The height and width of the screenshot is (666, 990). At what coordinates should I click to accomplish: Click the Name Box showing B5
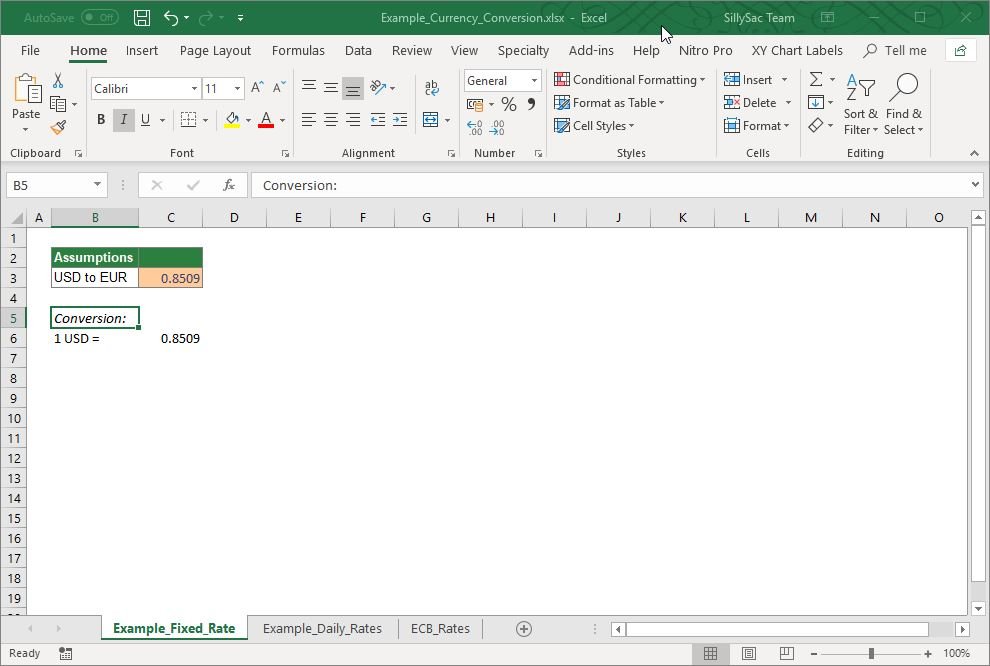click(48, 185)
